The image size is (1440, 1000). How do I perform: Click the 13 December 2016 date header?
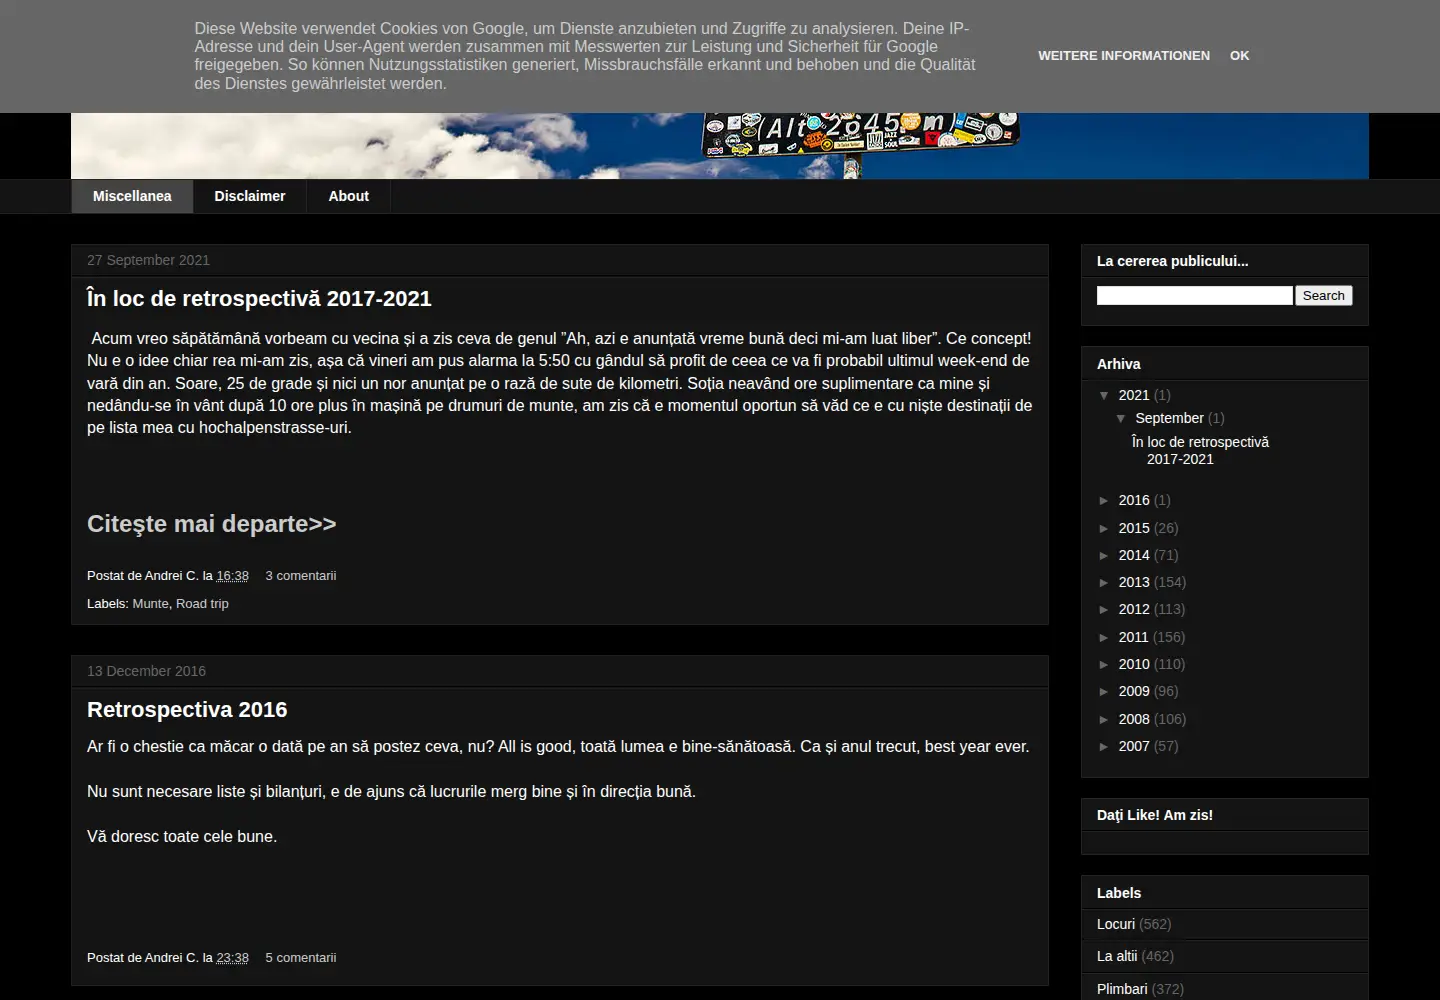146,671
